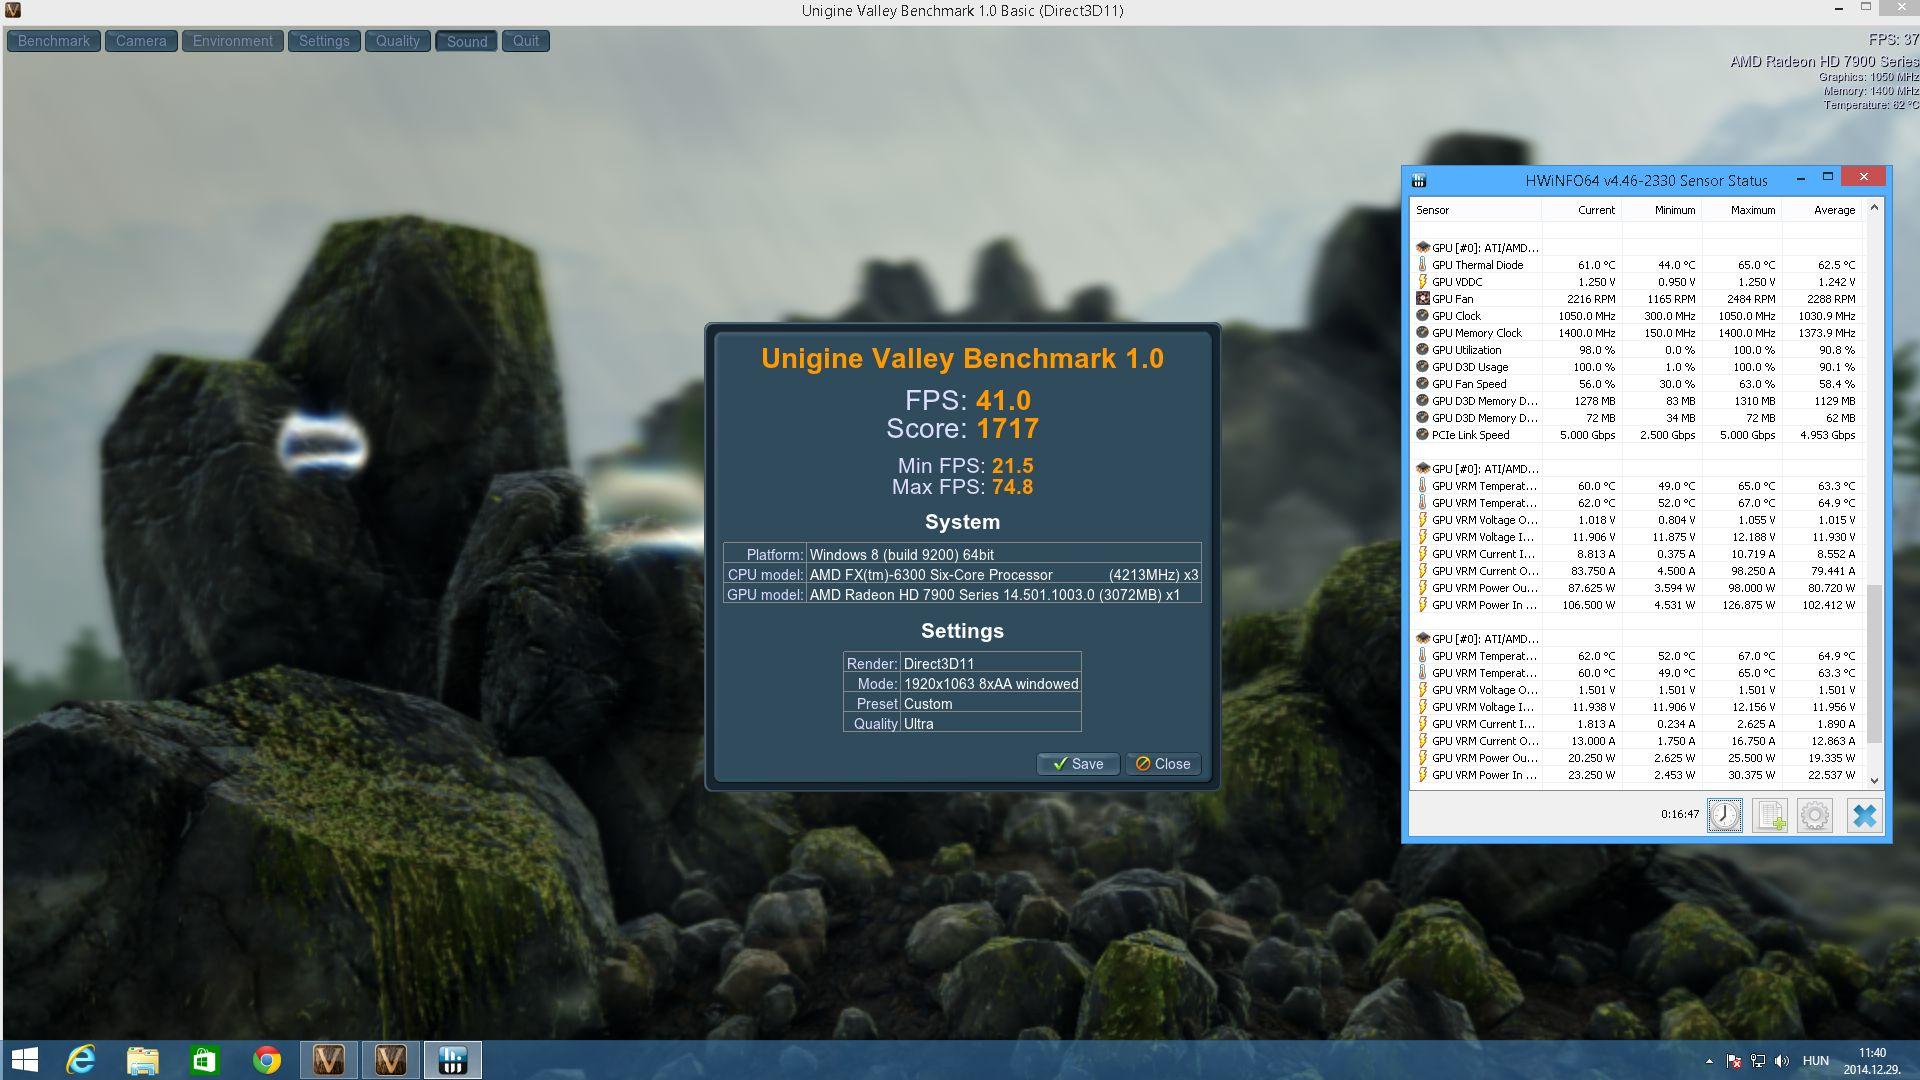Click the HWiNFO clock reset timer icon
The height and width of the screenshot is (1080, 1920).
pyautogui.click(x=1724, y=815)
